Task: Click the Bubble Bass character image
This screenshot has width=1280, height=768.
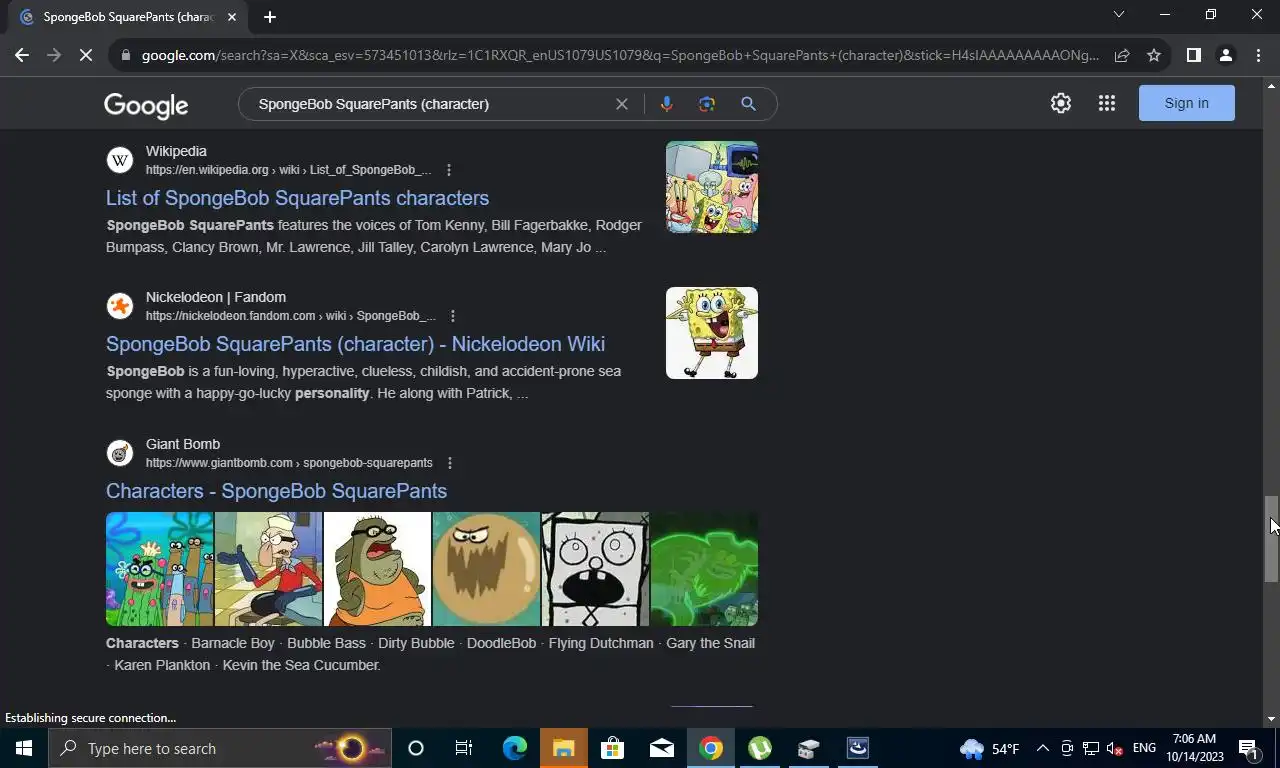Action: tap(377, 569)
